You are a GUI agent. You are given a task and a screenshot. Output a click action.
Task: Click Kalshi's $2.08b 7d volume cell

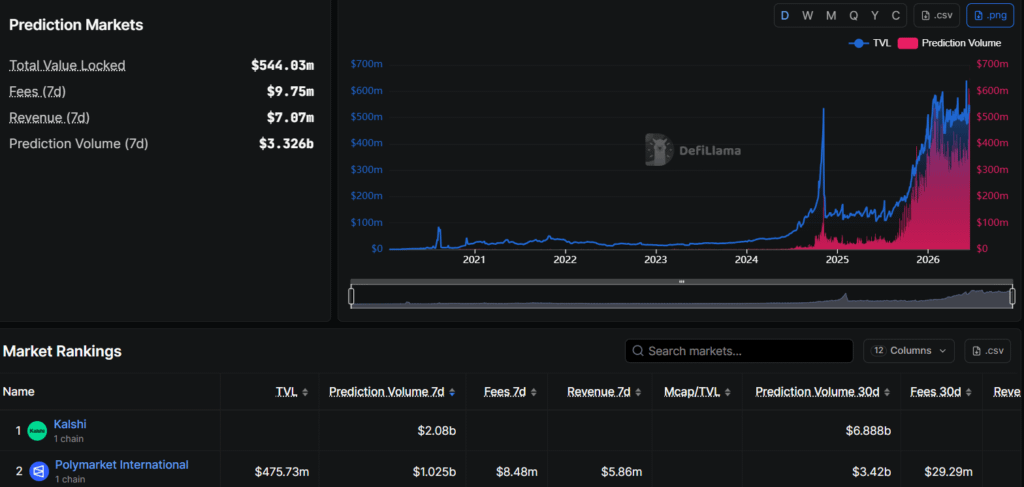point(437,431)
